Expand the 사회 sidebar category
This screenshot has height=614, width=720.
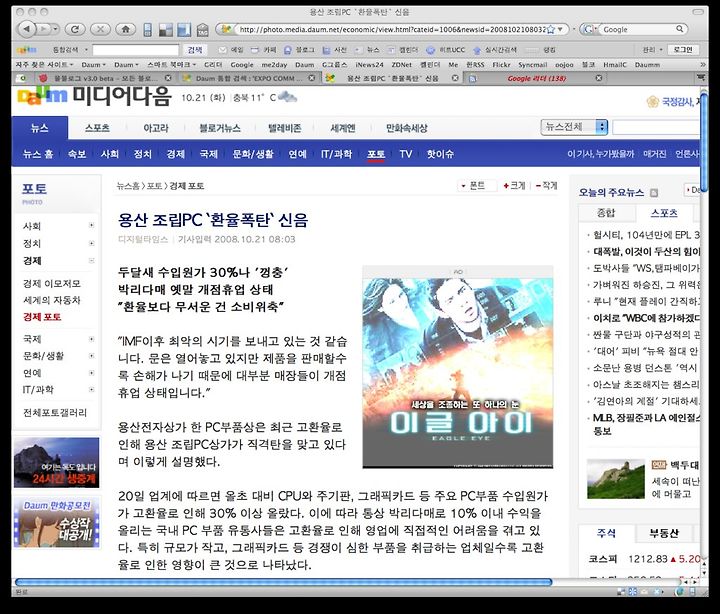(x=91, y=225)
